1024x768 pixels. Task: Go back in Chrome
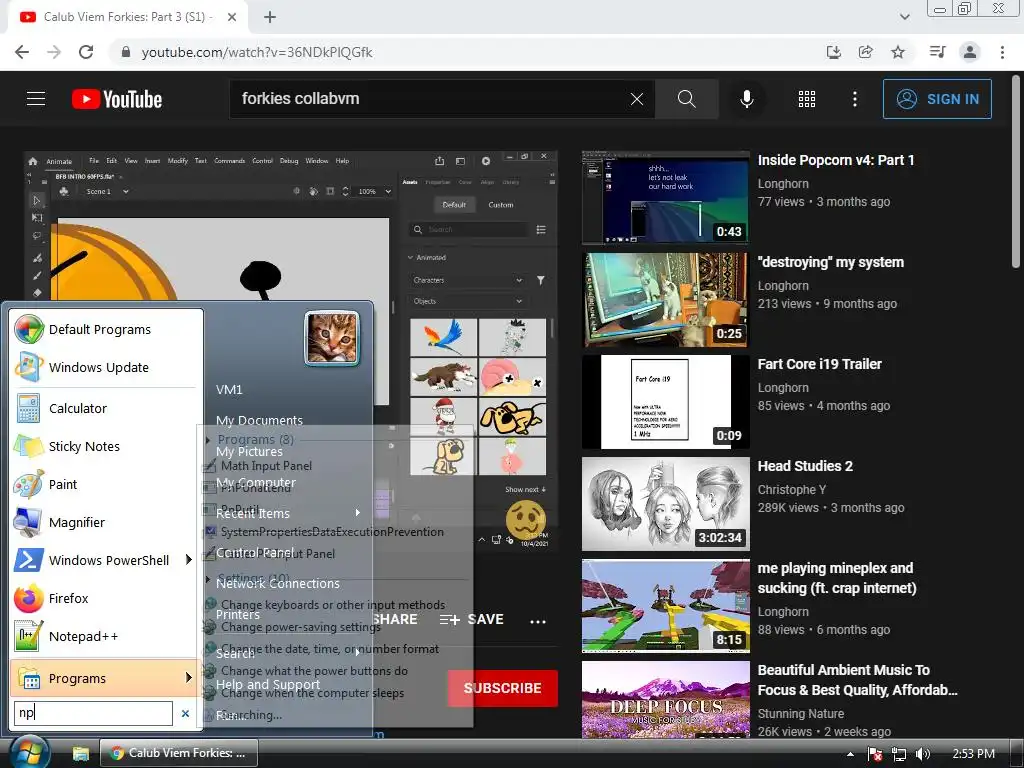[x=22, y=52]
